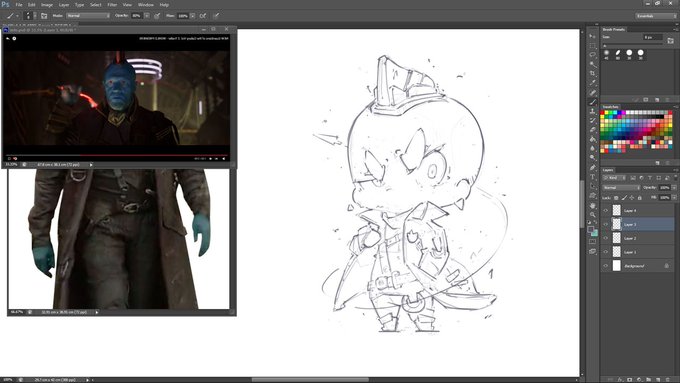This screenshot has width=680, height=383.
Task: Open the layer Opacity dropdown
Action: coord(674,187)
